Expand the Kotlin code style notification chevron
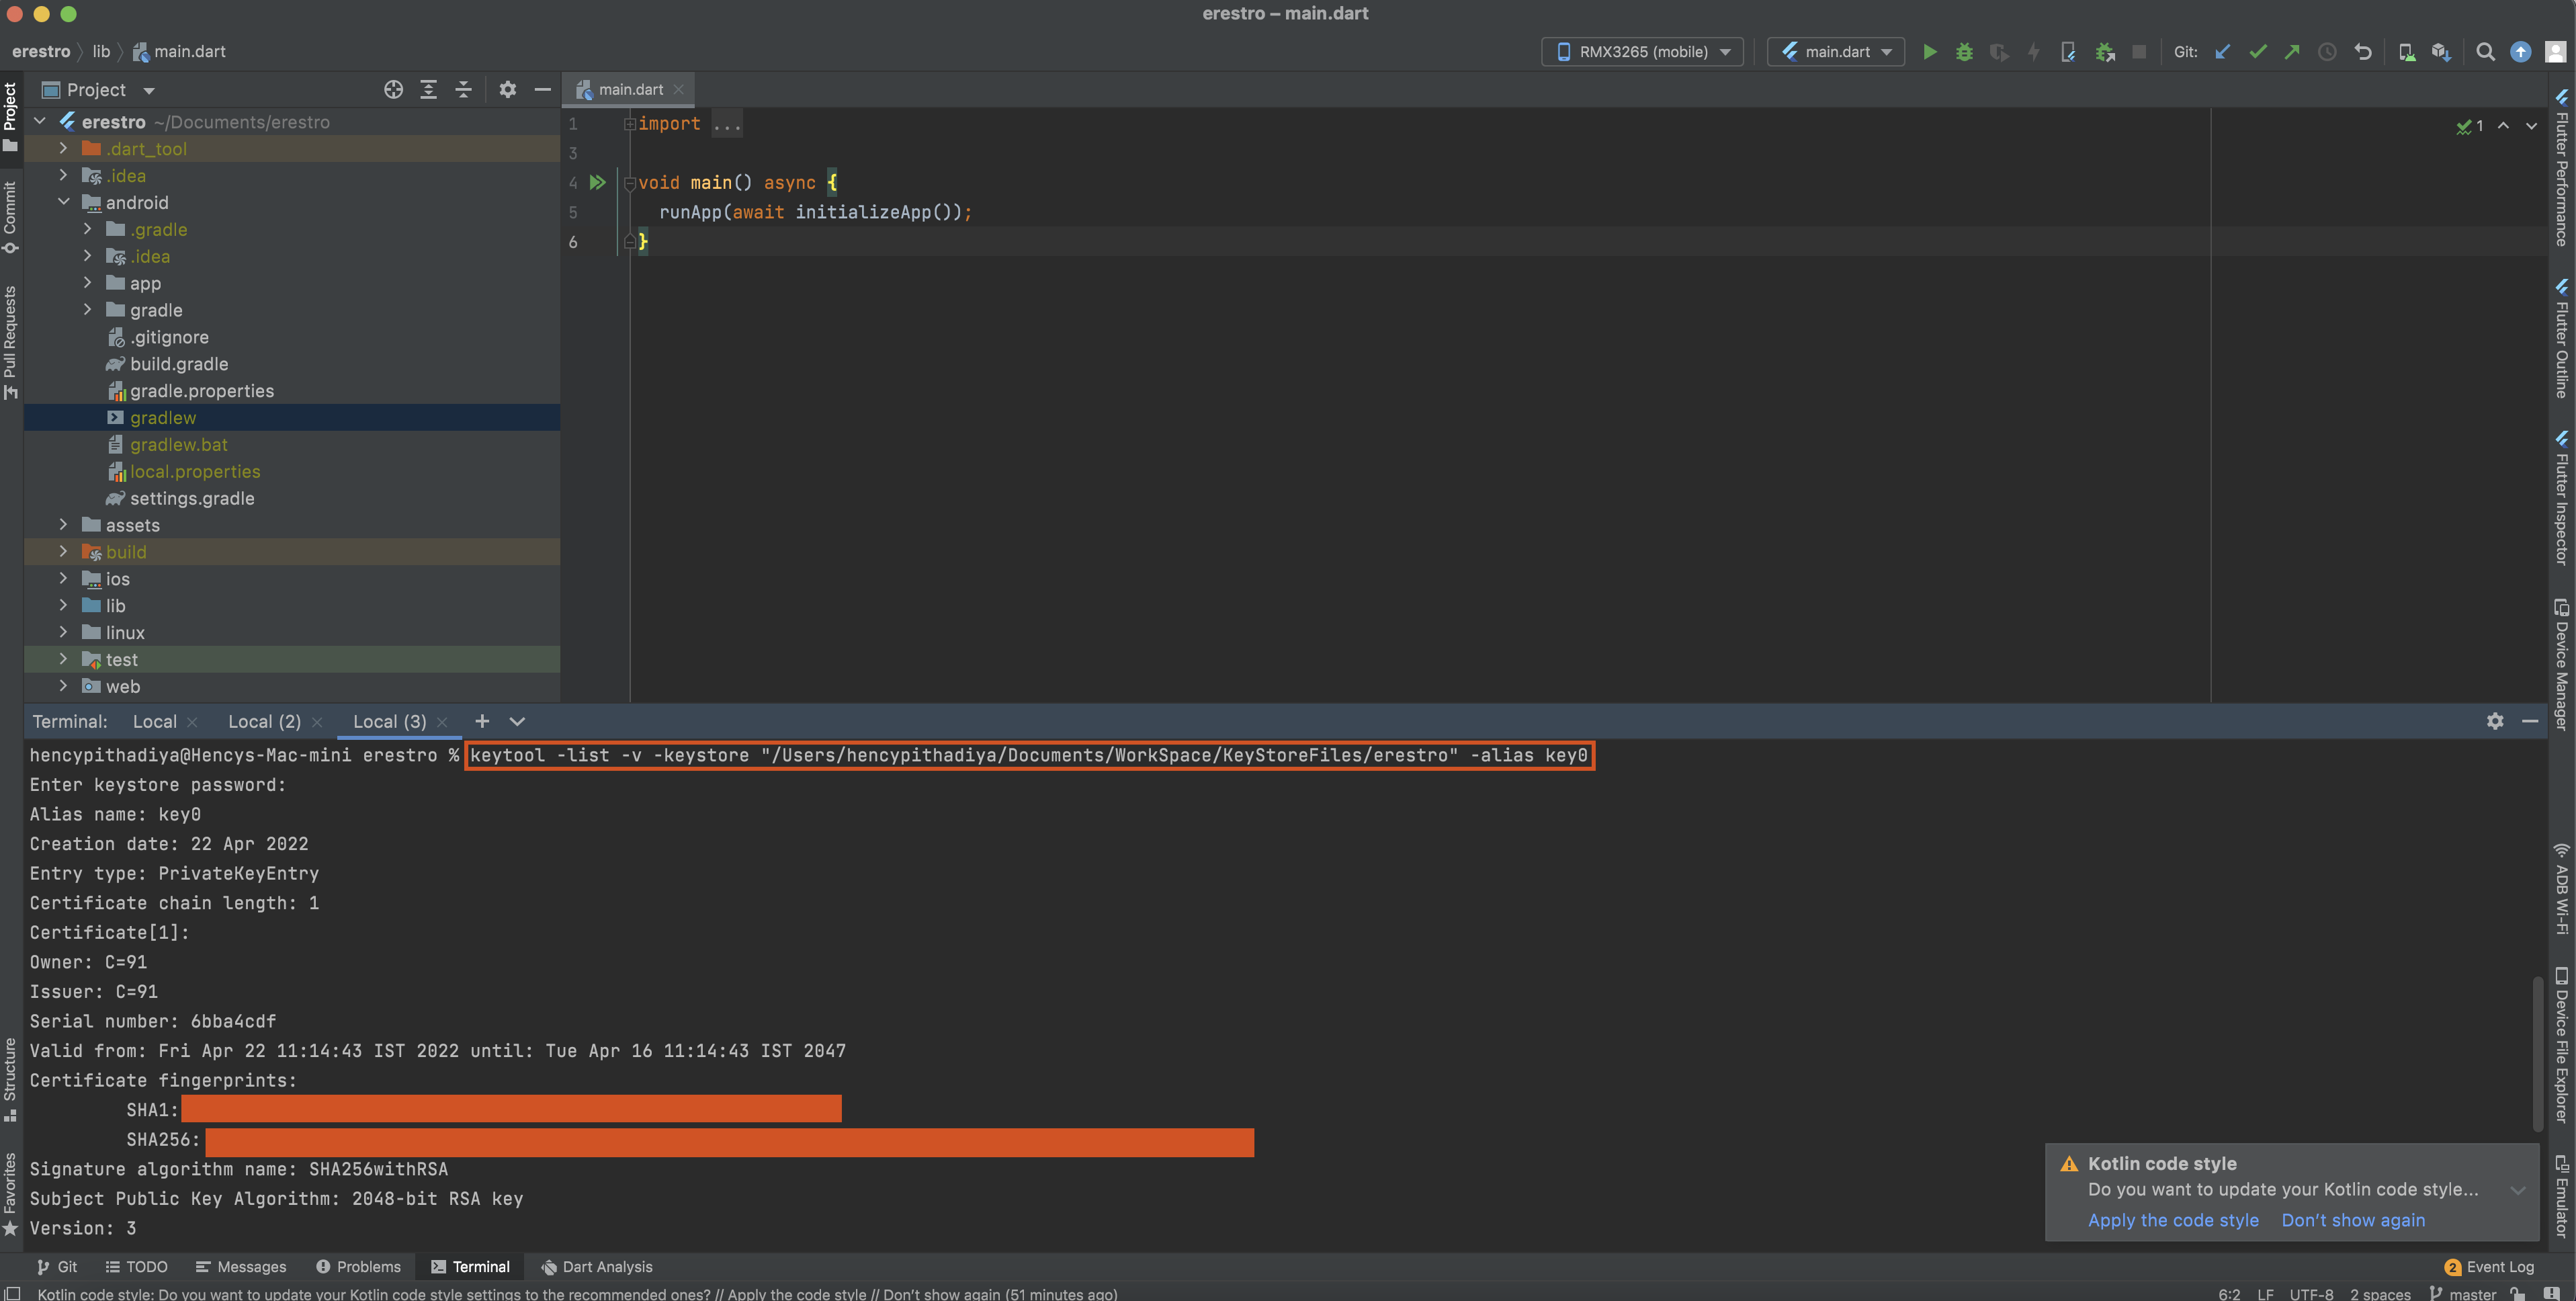 point(2518,1190)
